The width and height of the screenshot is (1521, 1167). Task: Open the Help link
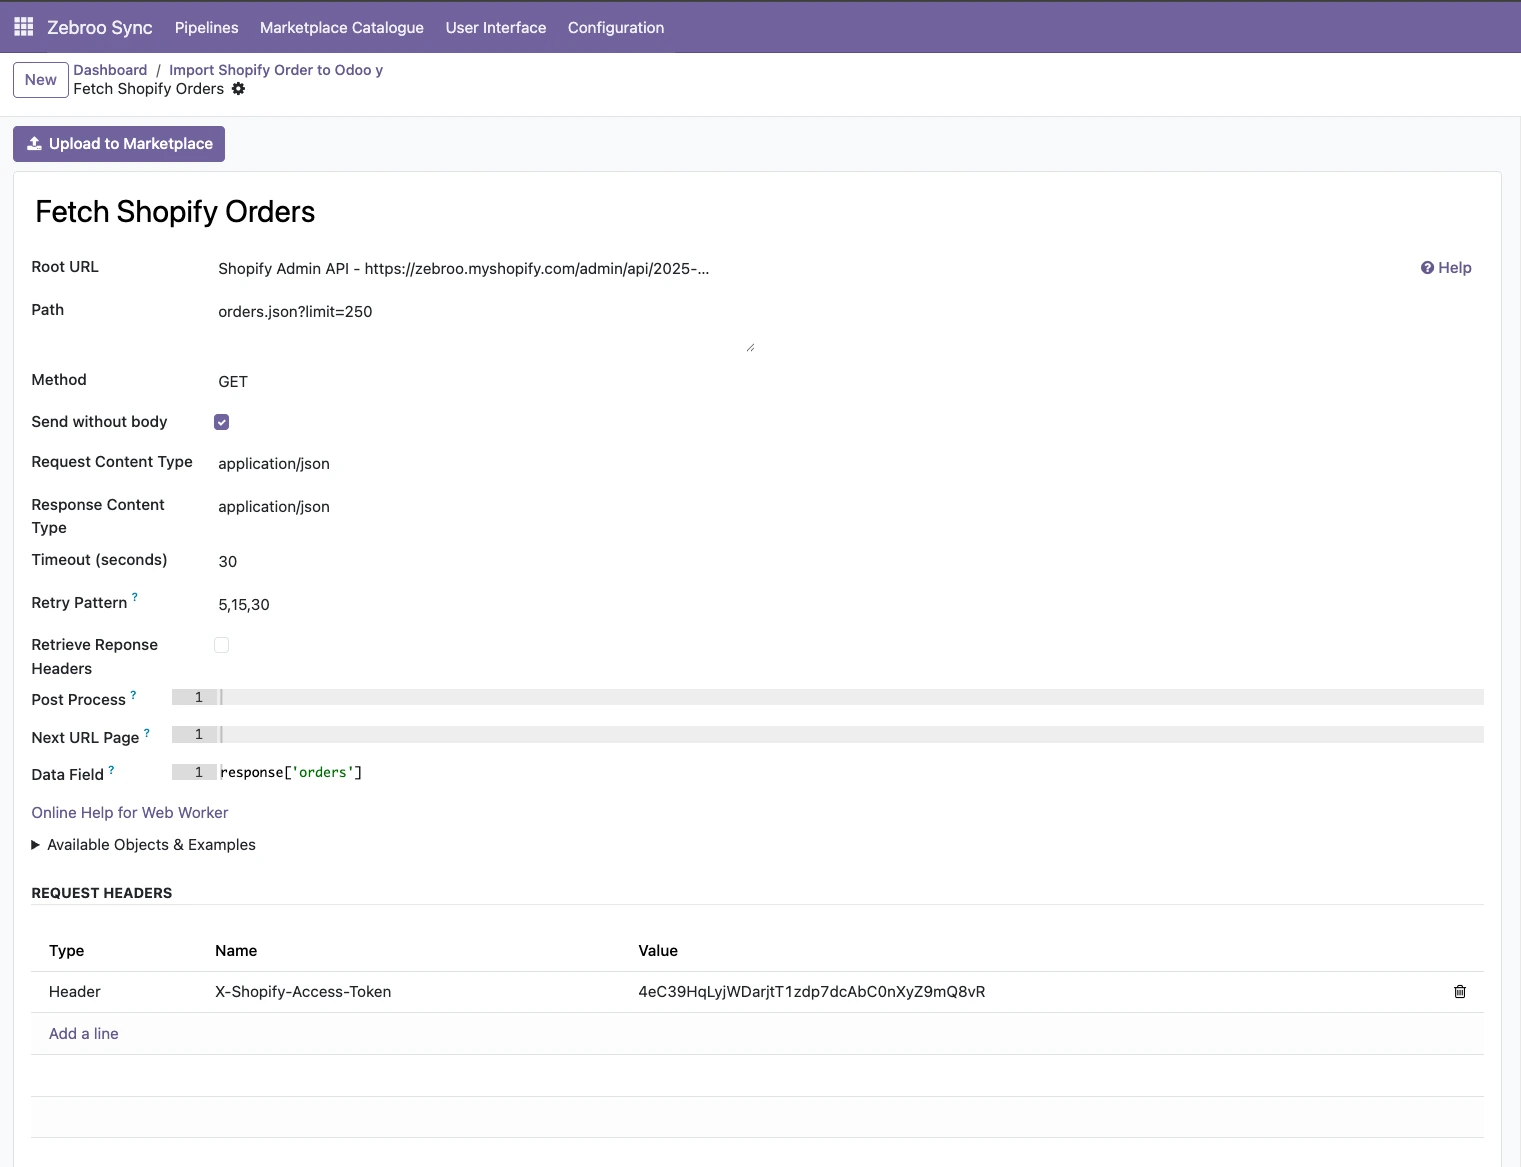pos(1446,267)
